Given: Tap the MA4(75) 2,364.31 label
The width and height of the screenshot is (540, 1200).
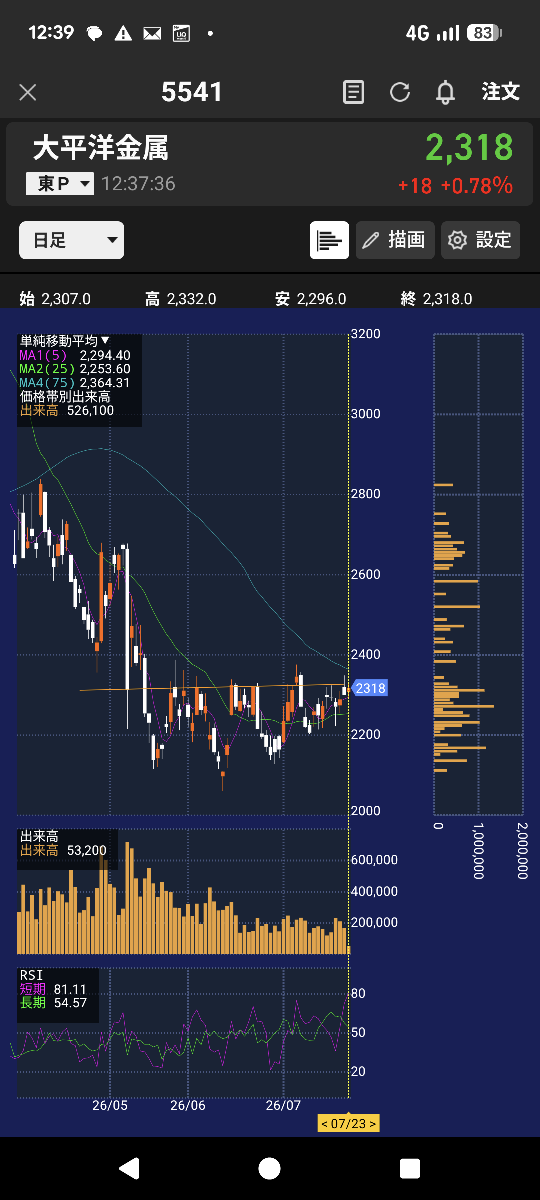Looking at the screenshot, I should tap(75, 383).
